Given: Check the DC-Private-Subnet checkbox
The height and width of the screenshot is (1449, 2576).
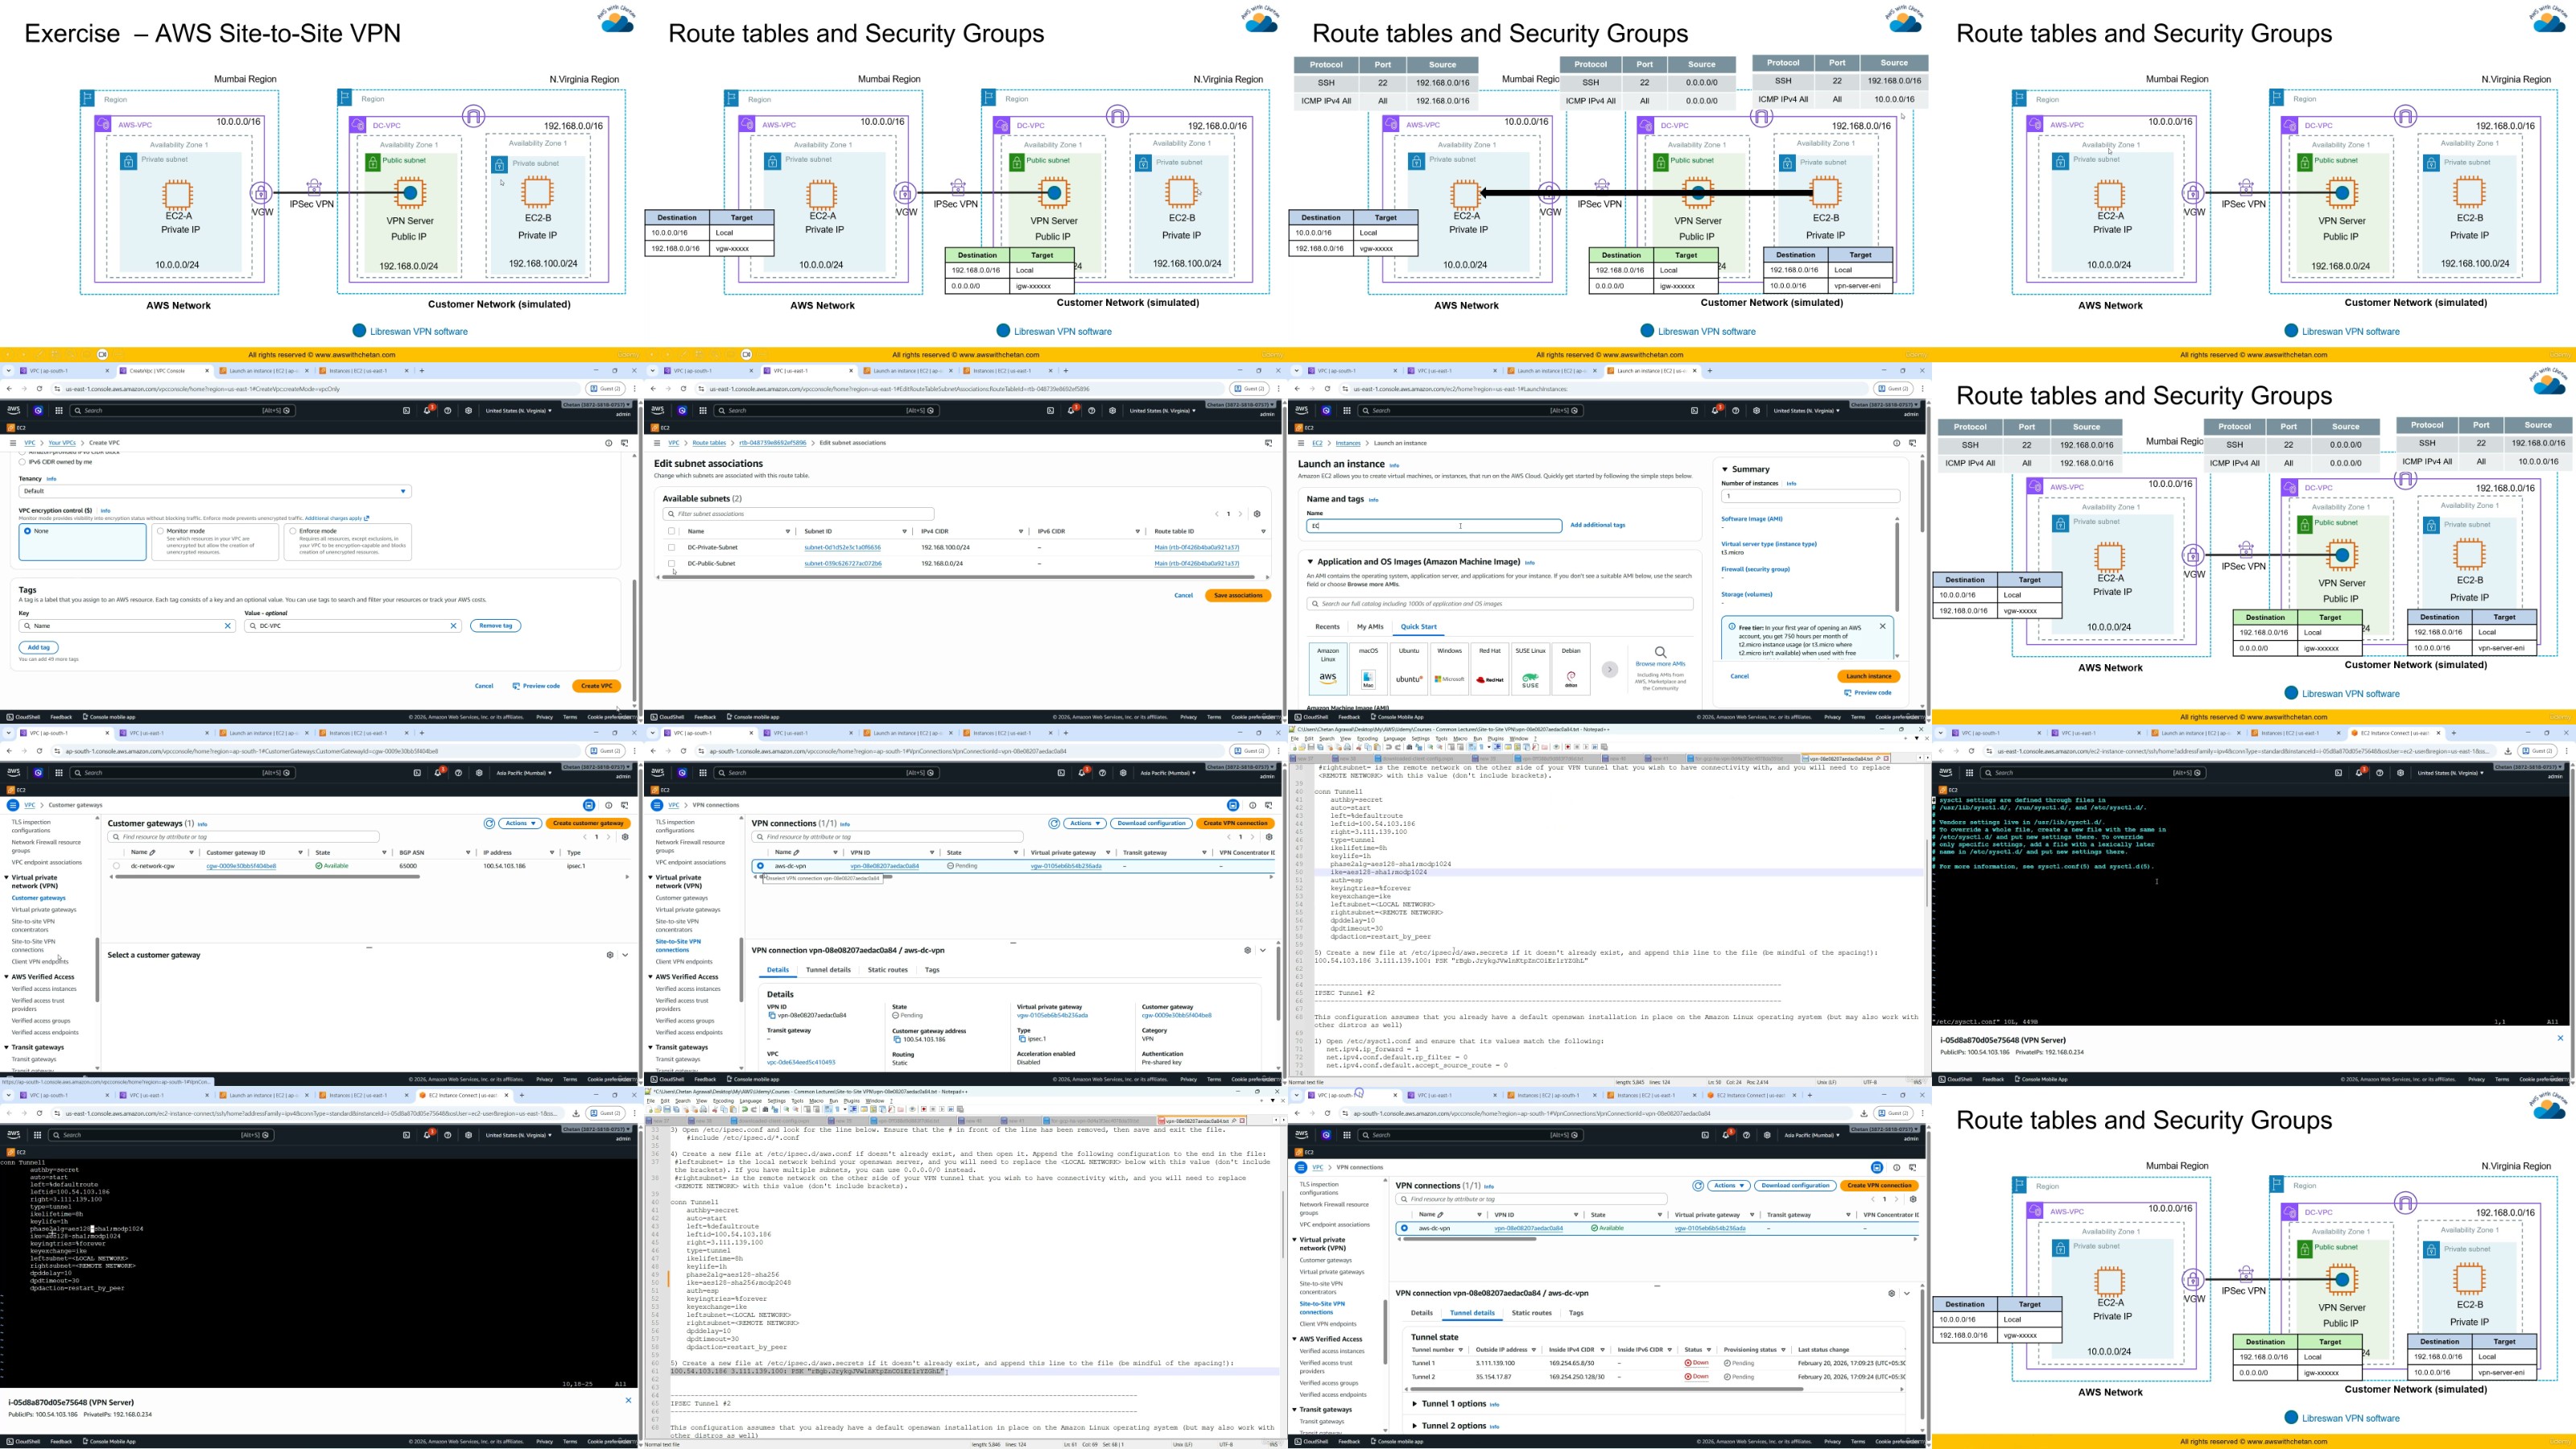Looking at the screenshot, I should point(672,547).
